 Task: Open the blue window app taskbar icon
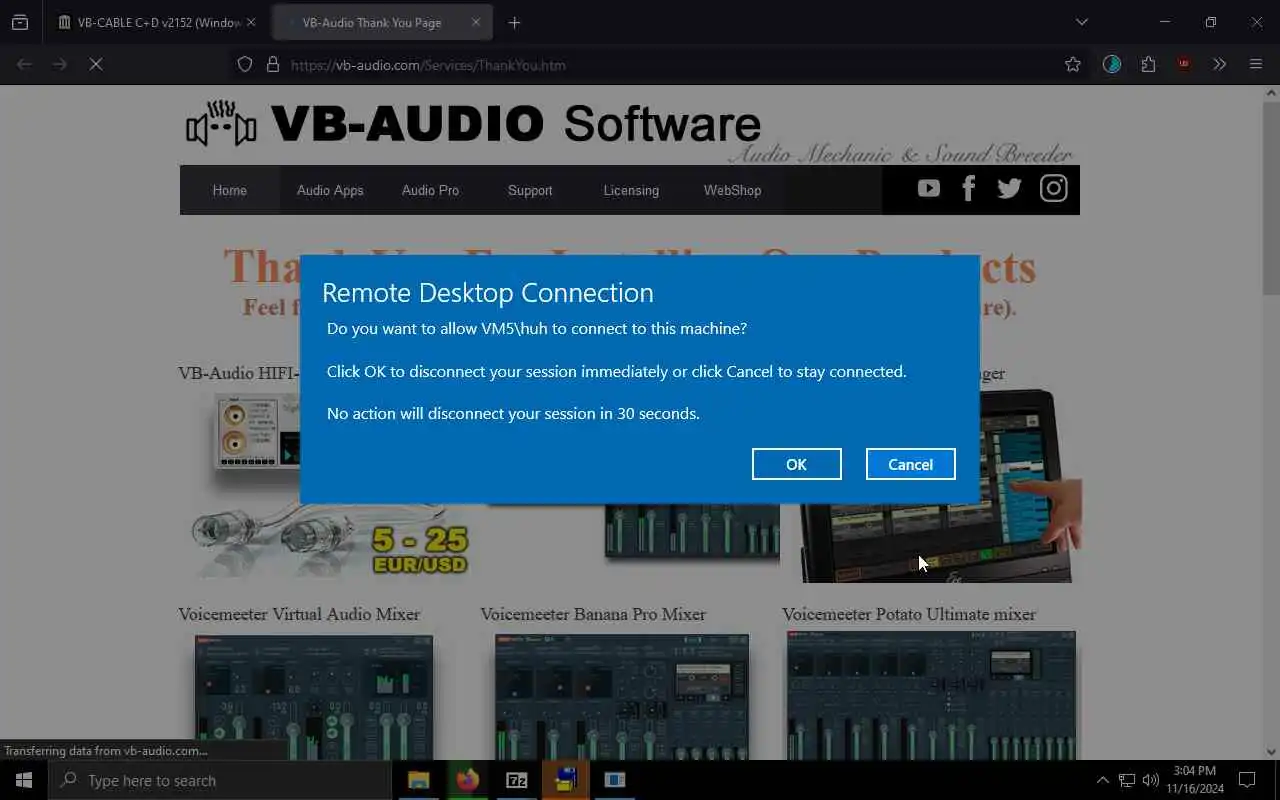614,780
